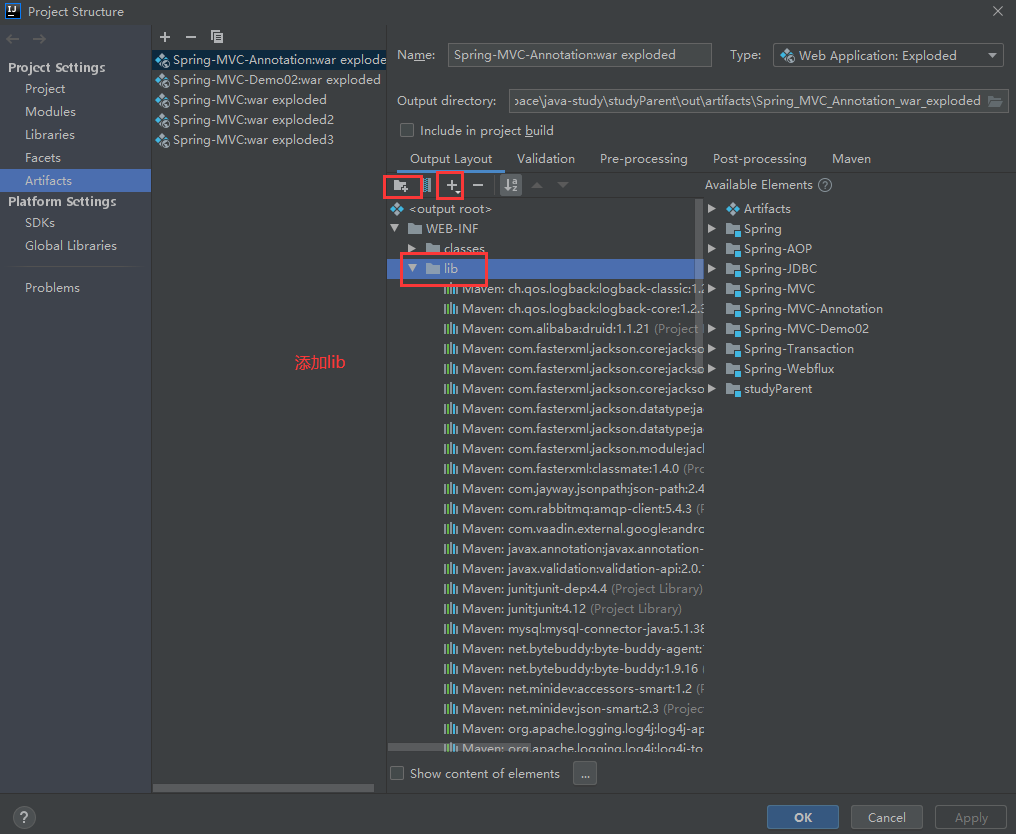Click the add artifact plus icon

click(x=165, y=37)
